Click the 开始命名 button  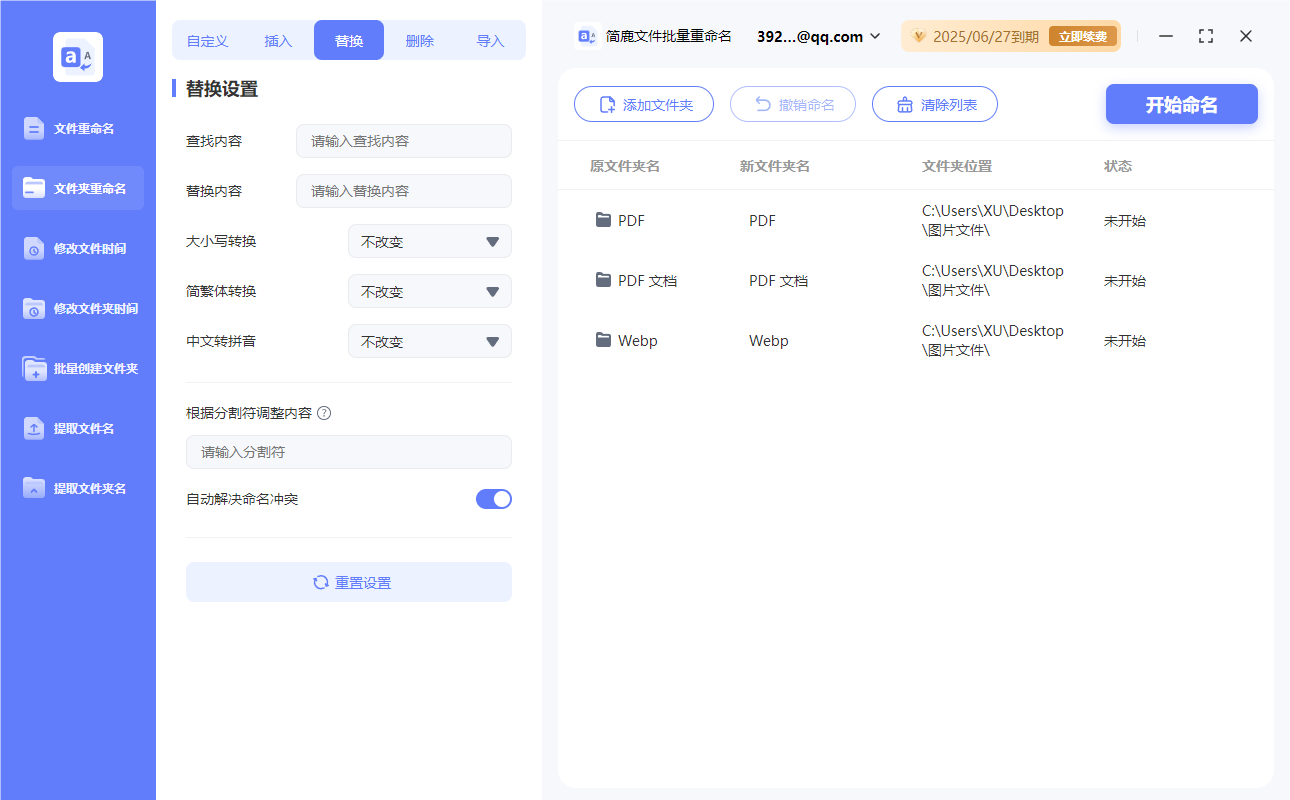click(1181, 103)
